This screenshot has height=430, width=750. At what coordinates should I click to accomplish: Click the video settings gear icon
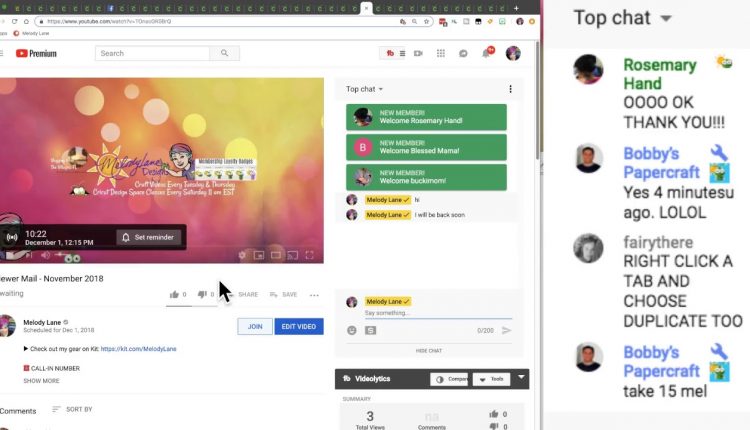pyautogui.click(x=240, y=255)
